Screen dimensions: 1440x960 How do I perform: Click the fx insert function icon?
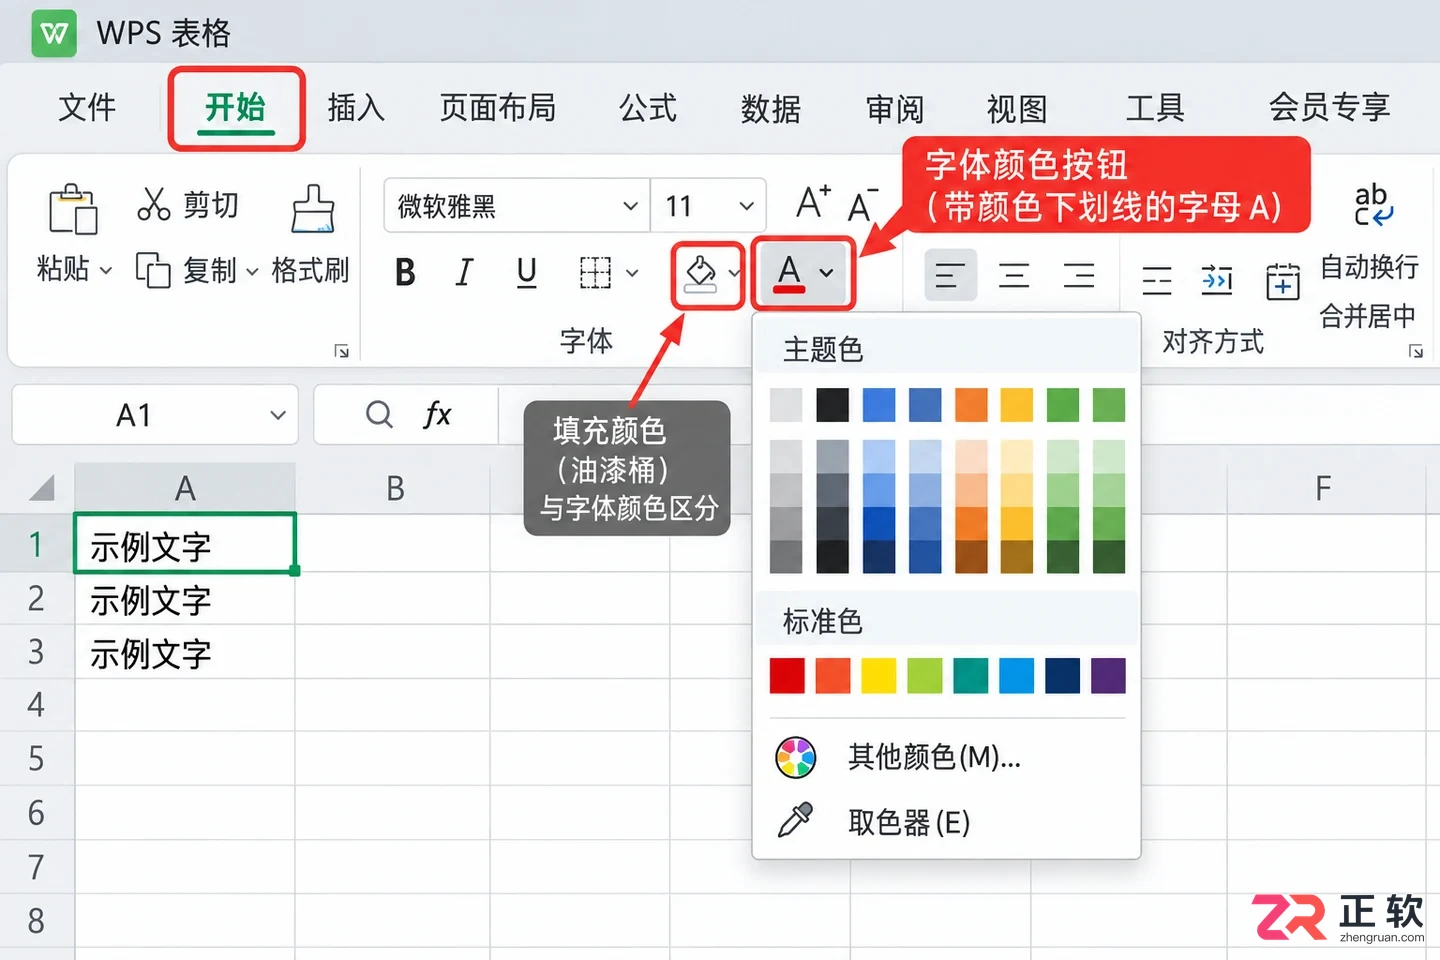point(437,414)
